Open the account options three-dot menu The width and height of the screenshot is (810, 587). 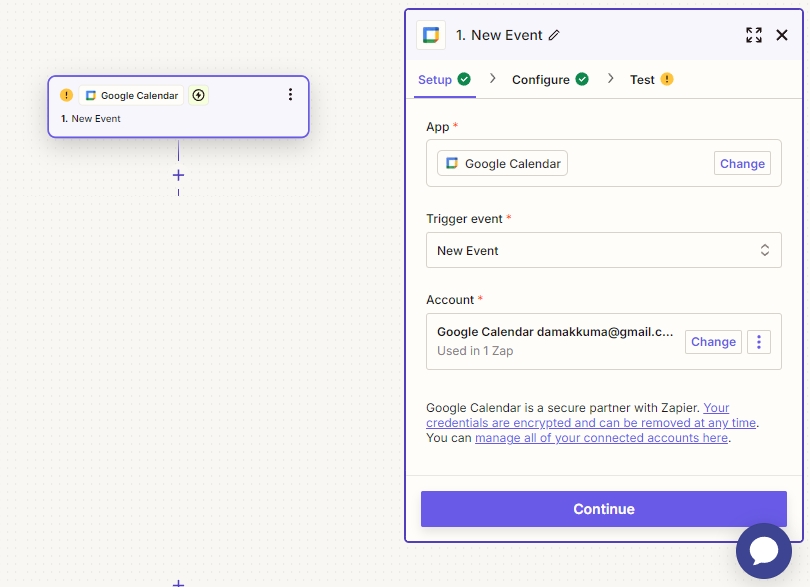point(759,342)
